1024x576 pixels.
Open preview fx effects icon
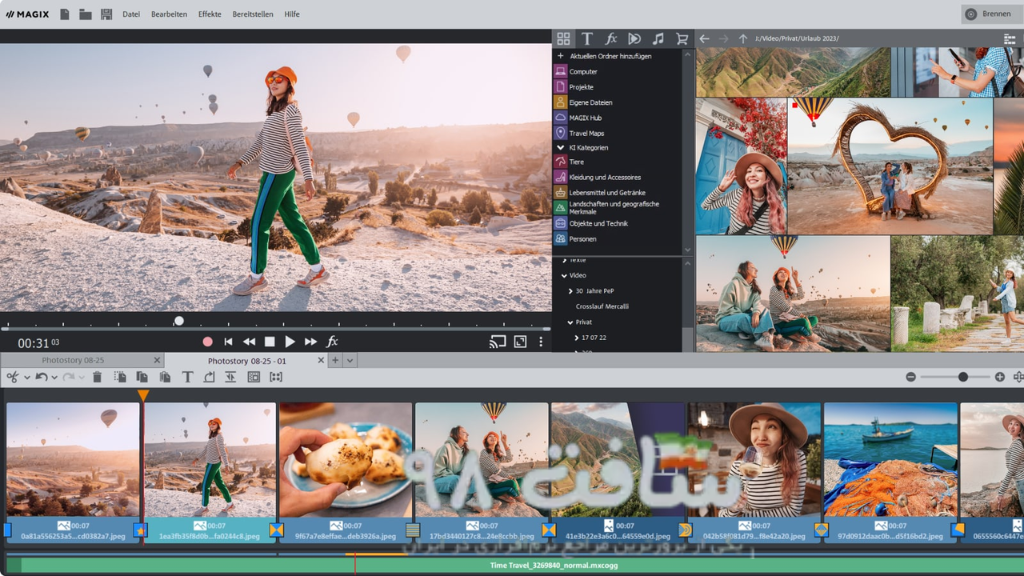coord(332,341)
